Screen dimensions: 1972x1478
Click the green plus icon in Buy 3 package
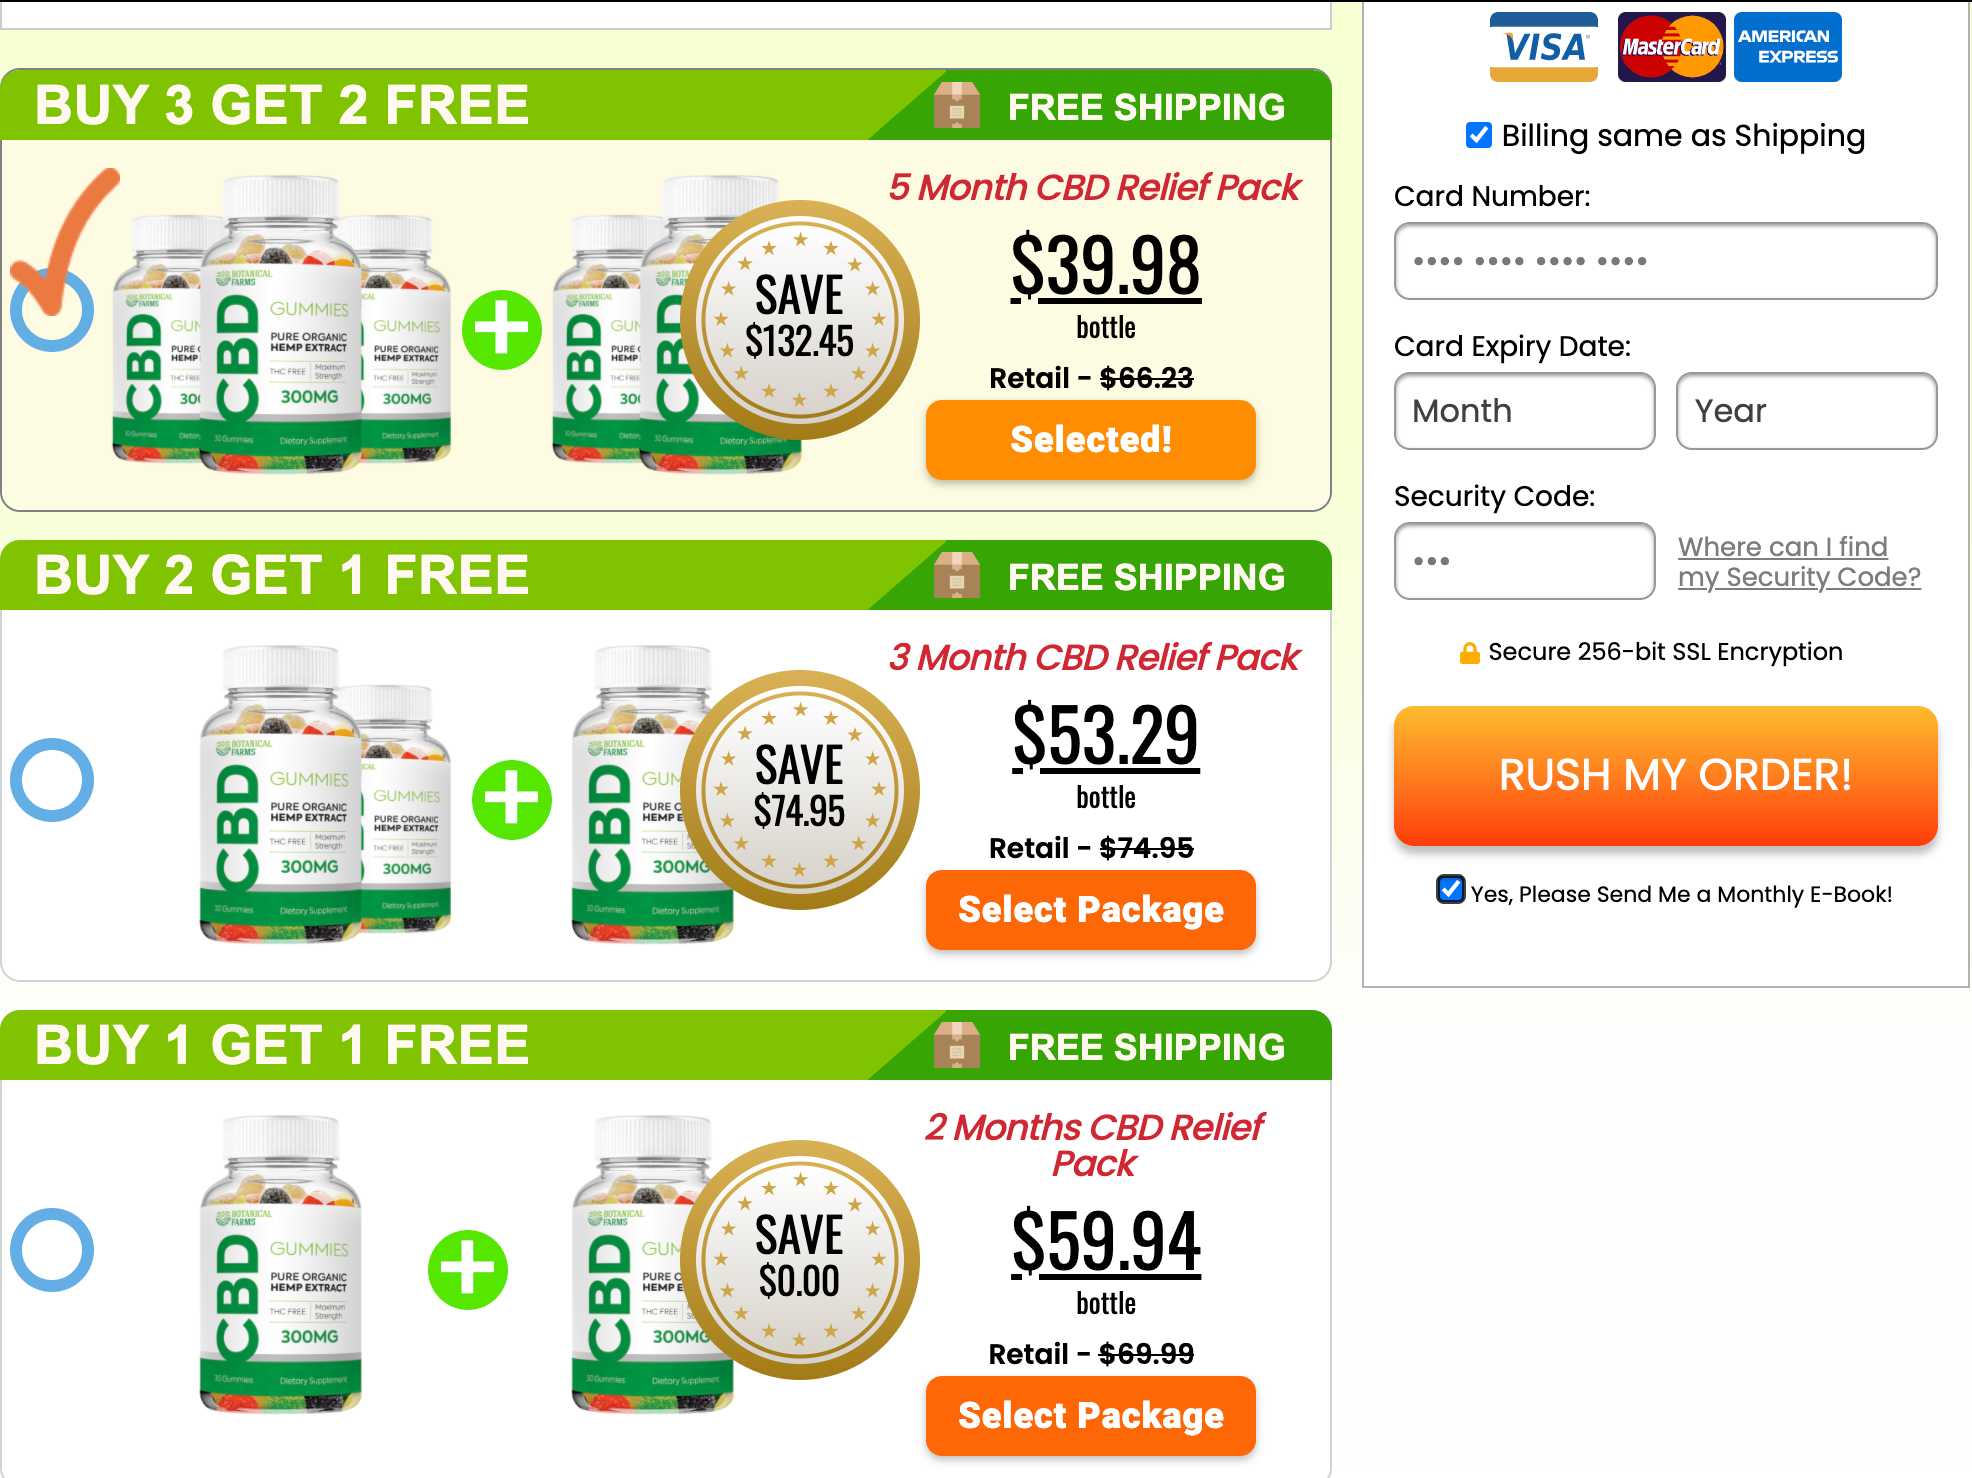502,330
